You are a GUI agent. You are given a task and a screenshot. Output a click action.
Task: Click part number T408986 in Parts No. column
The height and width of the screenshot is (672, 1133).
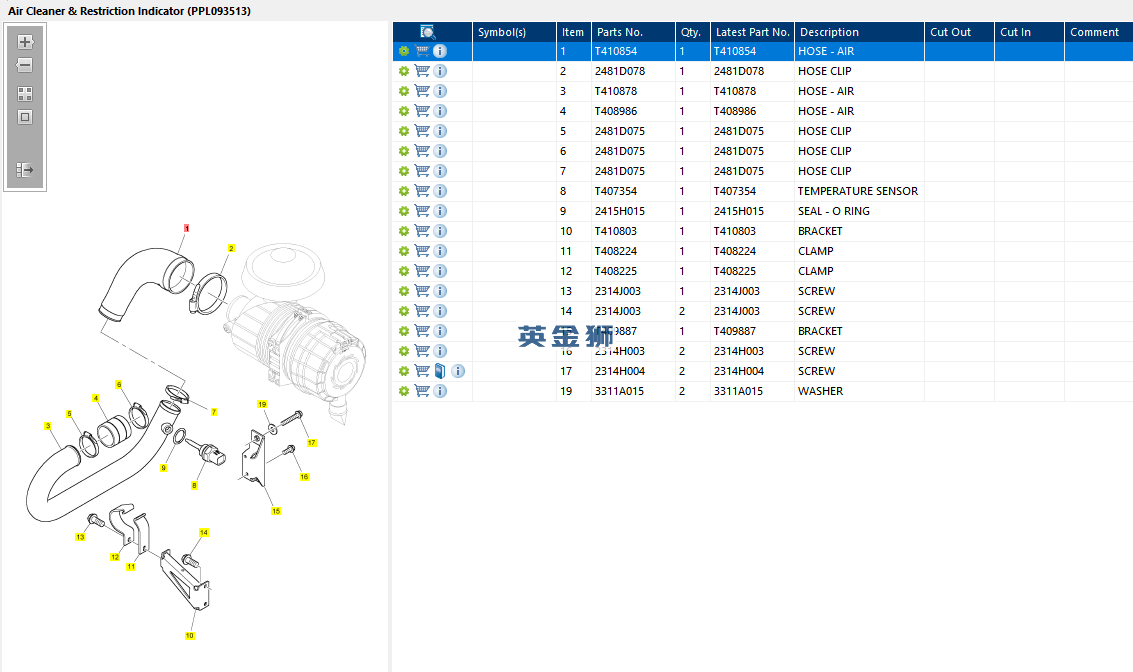(x=616, y=111)
